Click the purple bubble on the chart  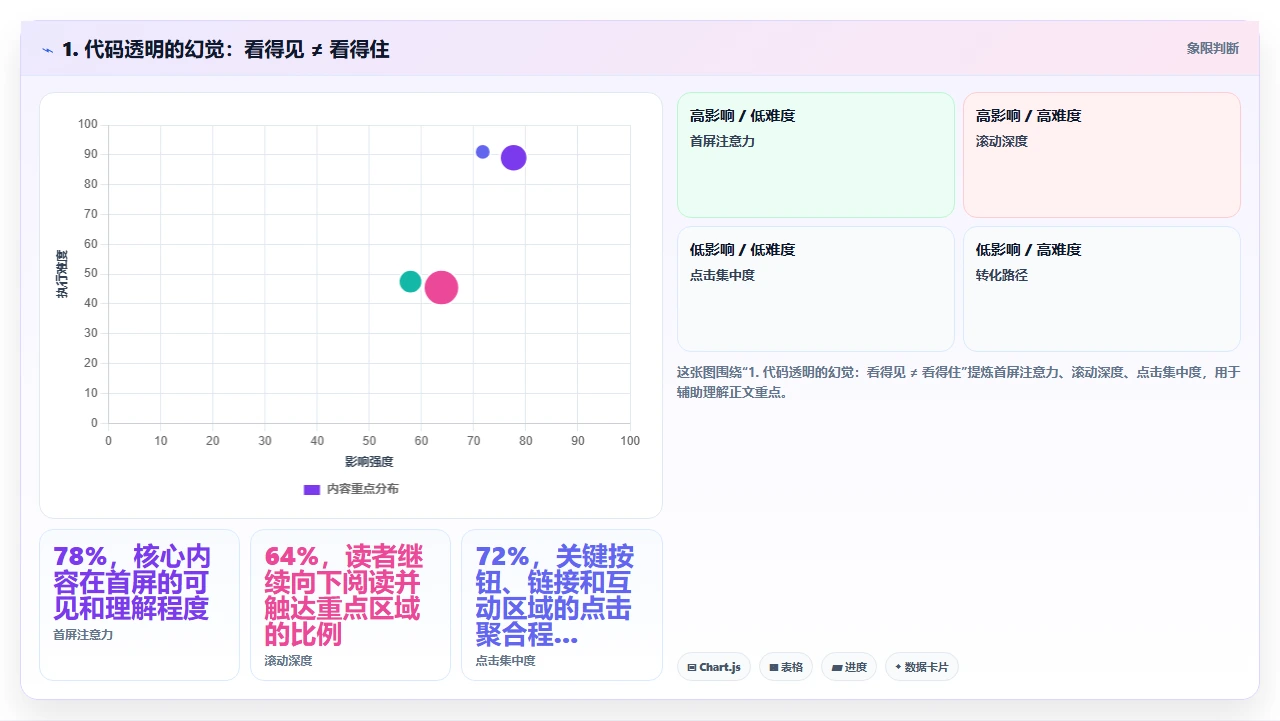(x=513, y=157)
